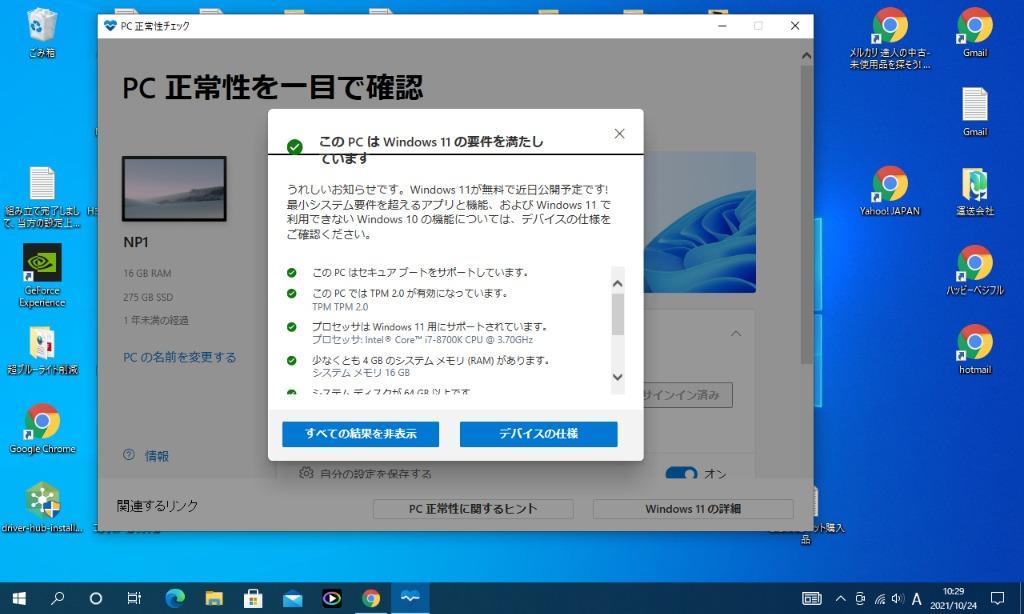
Task: Open driver-hub-install desktop icon
Action: [x=42, y=508]
